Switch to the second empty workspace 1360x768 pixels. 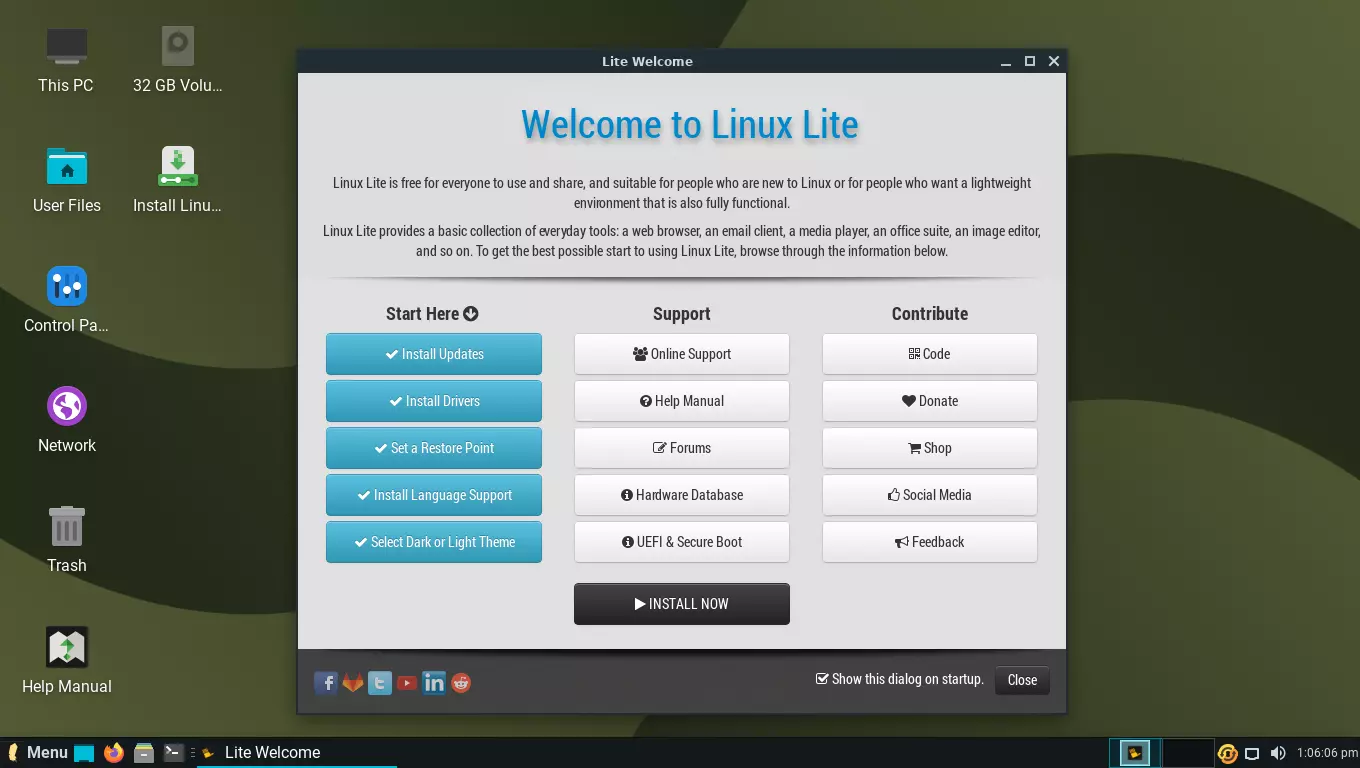1187,753
